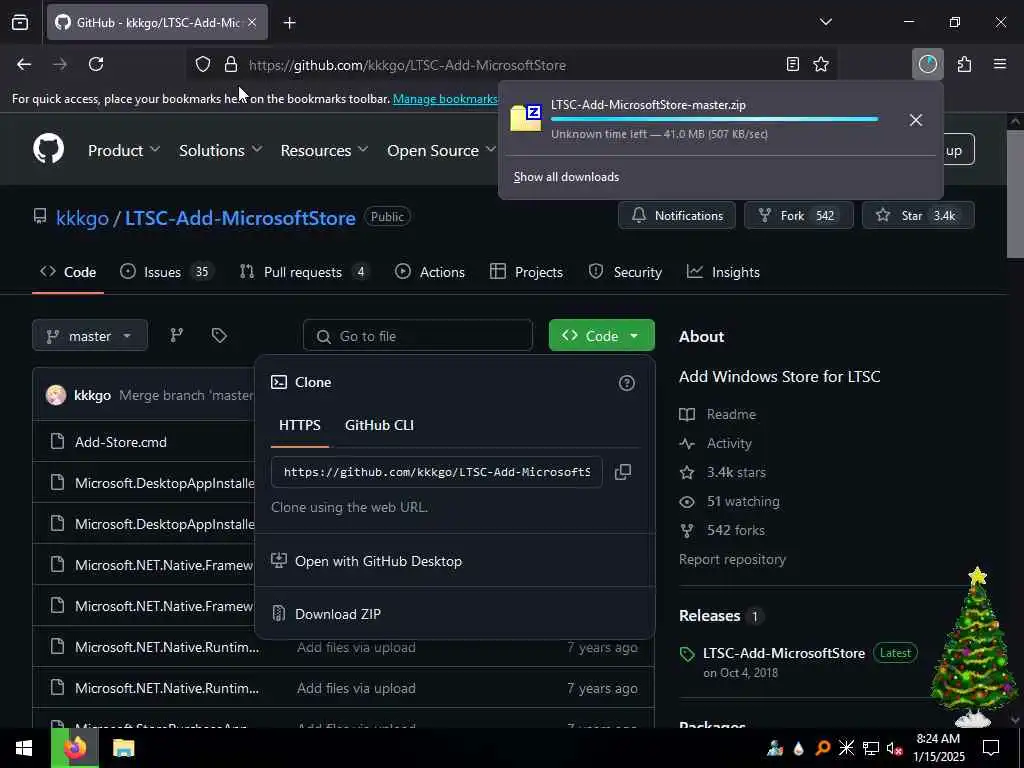Toggle the green Code dropdown button
Viewport: 1024px width, 768px height.
(x=601, y=335)
